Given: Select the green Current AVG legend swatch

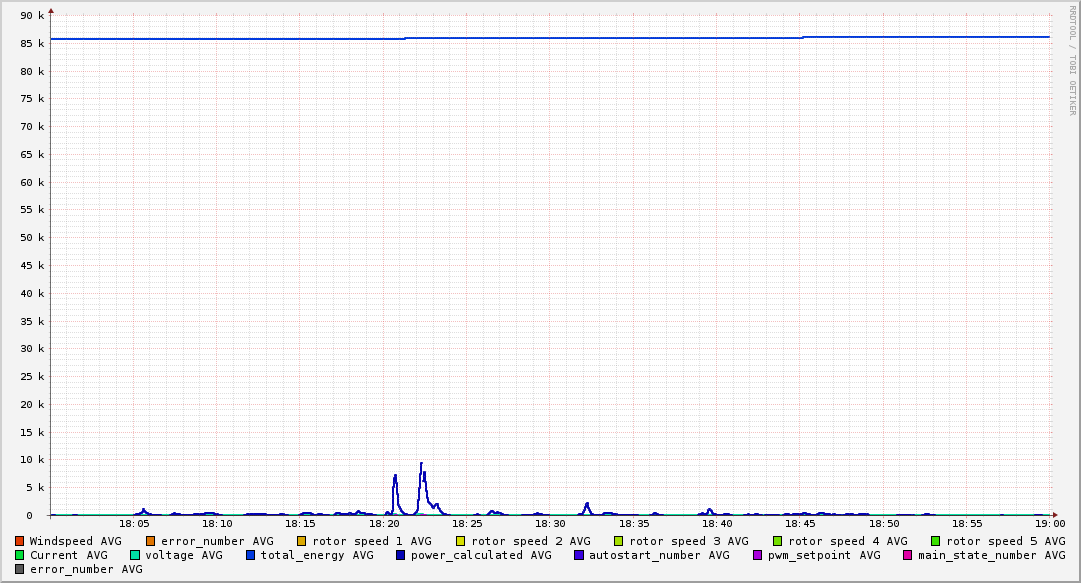Looking at the screenshot, I should 20,555.
